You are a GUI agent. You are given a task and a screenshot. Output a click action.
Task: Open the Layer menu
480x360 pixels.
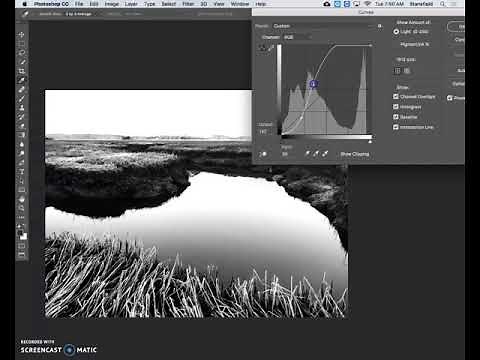[x=131, y=4]
